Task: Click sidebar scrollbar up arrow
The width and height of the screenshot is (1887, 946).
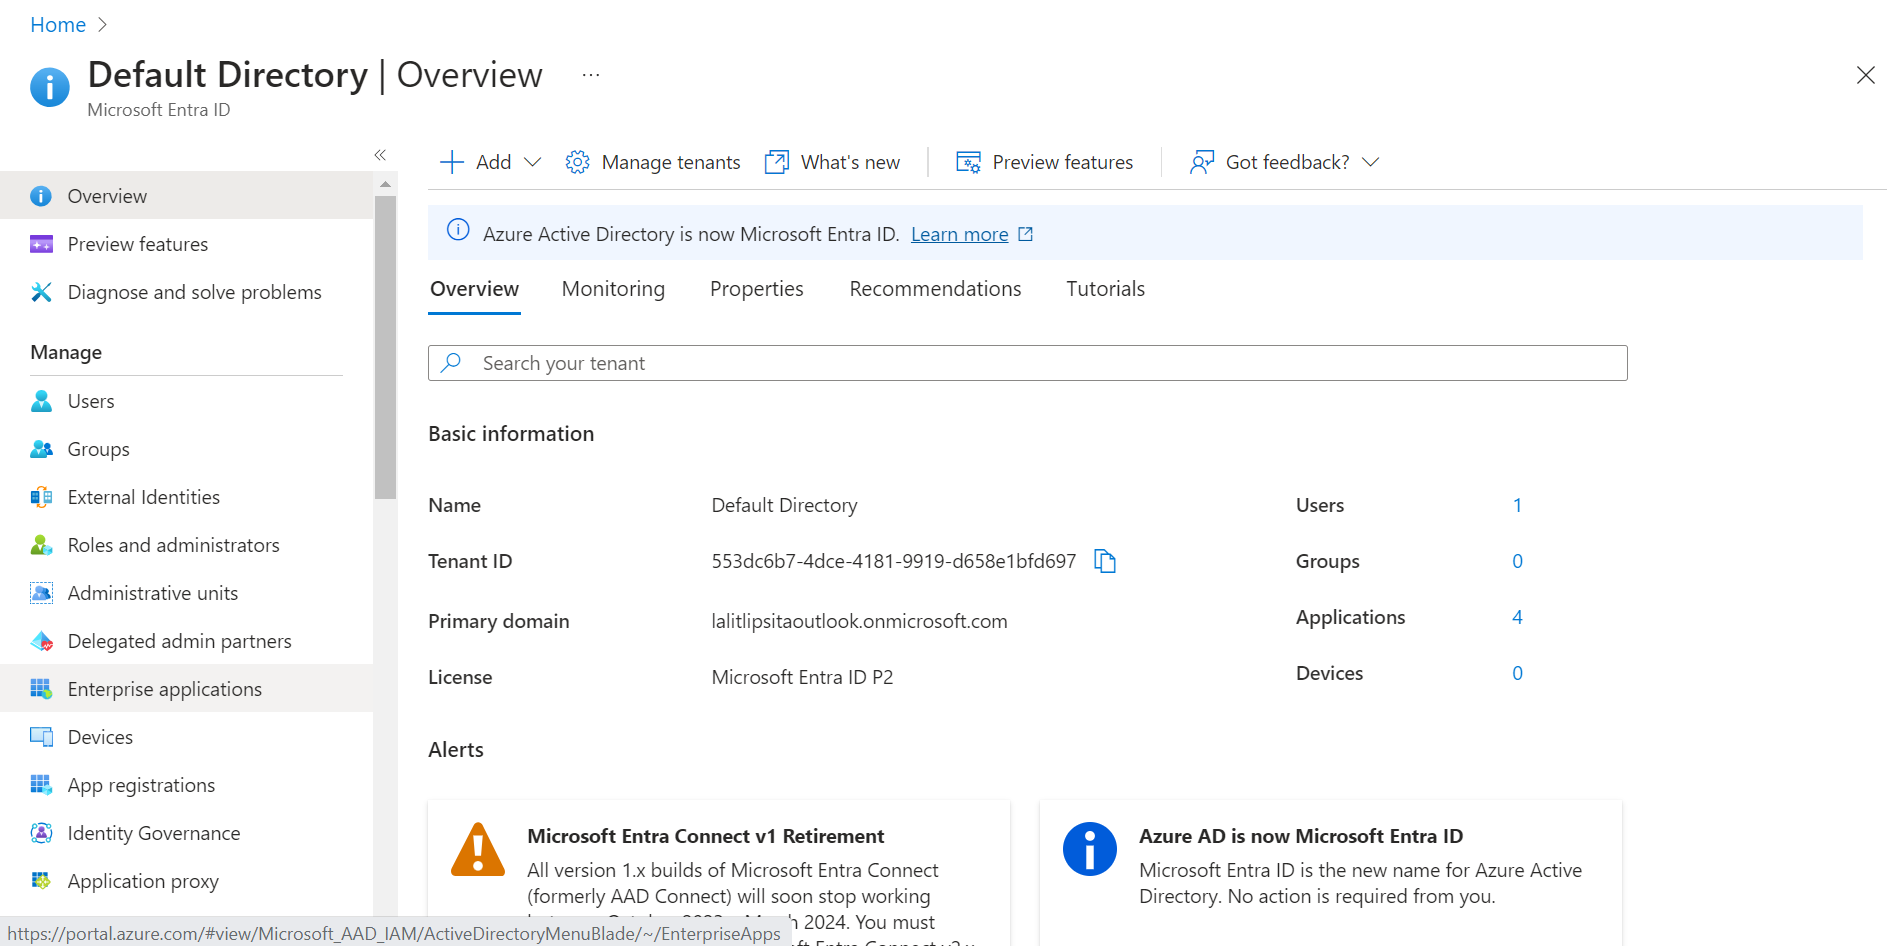Action: pos(385,184)
